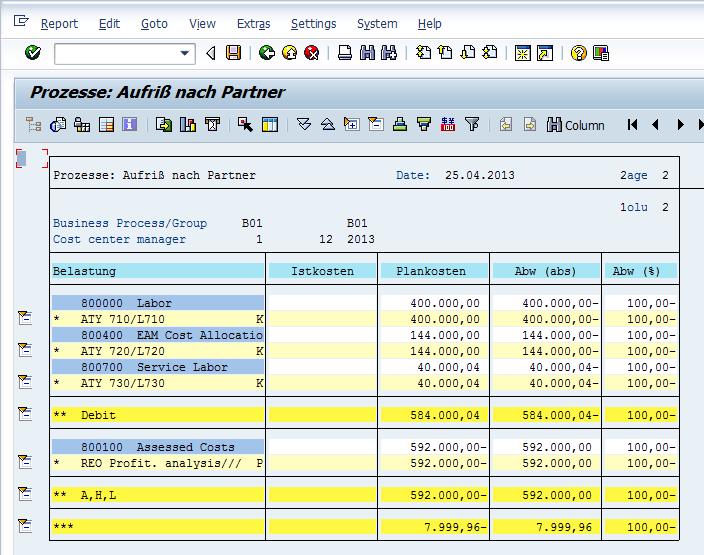The width and height of the screenshot is (704, 555).
Task: Click the small triangle left of Save
Action: click(211, 53)
